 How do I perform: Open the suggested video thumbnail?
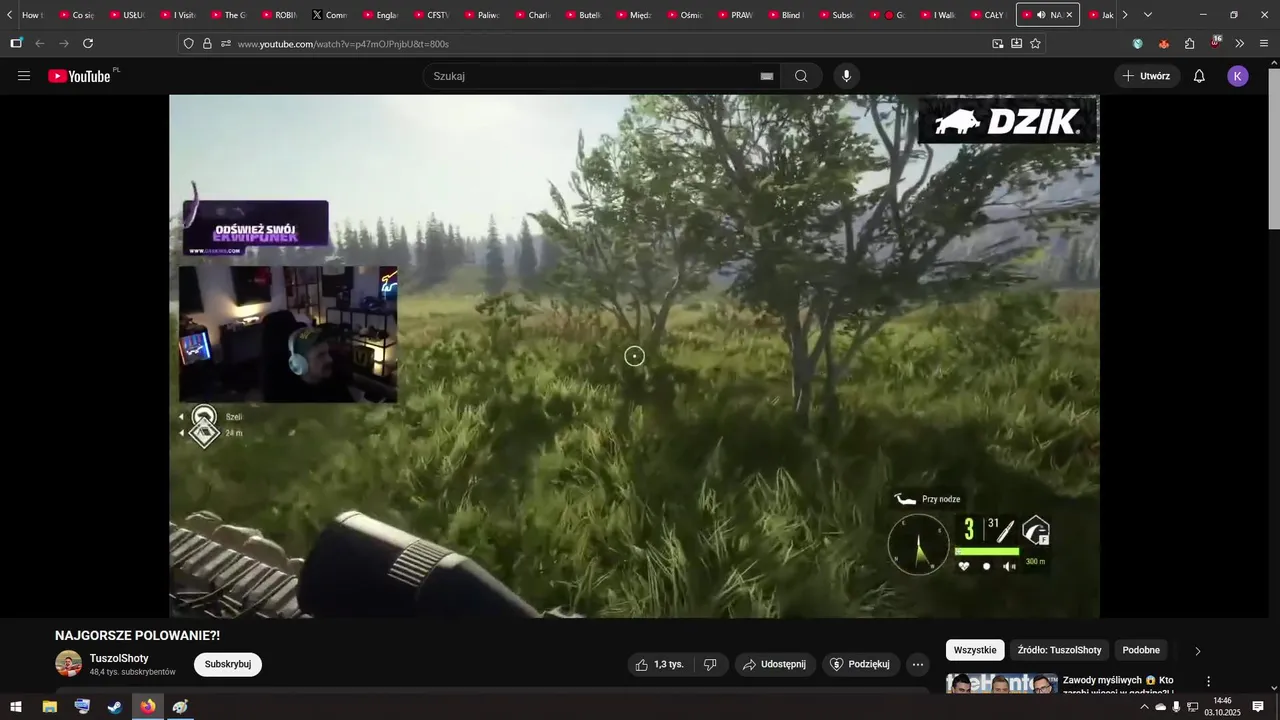[1002, 684]
